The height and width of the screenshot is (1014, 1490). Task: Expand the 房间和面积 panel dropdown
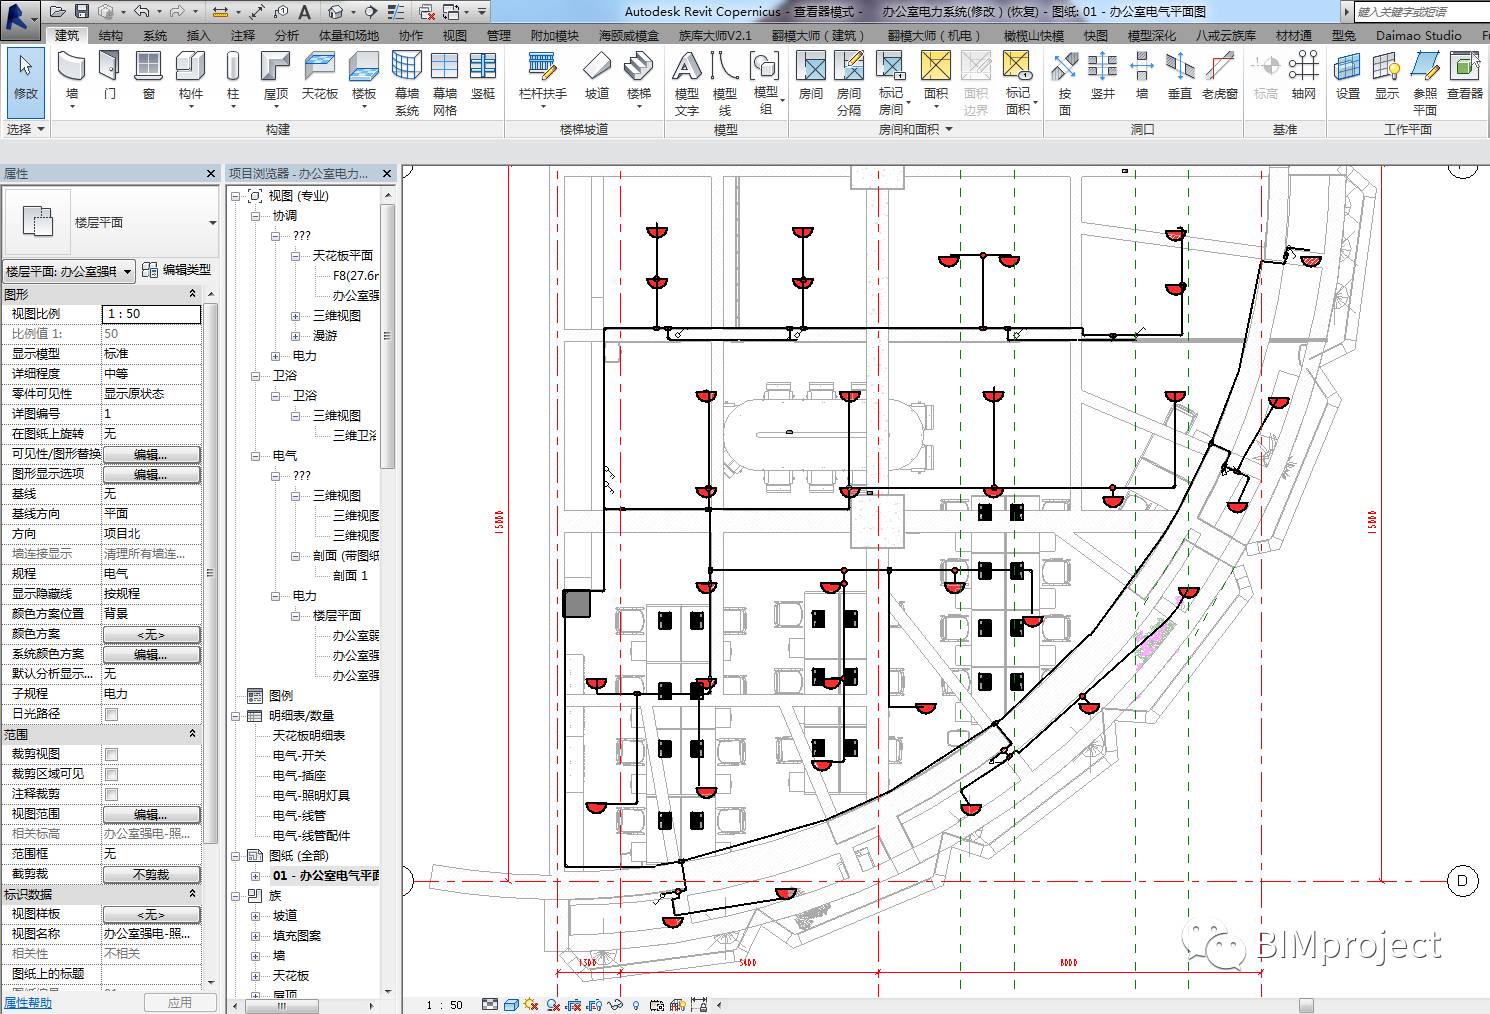(915, 129)
